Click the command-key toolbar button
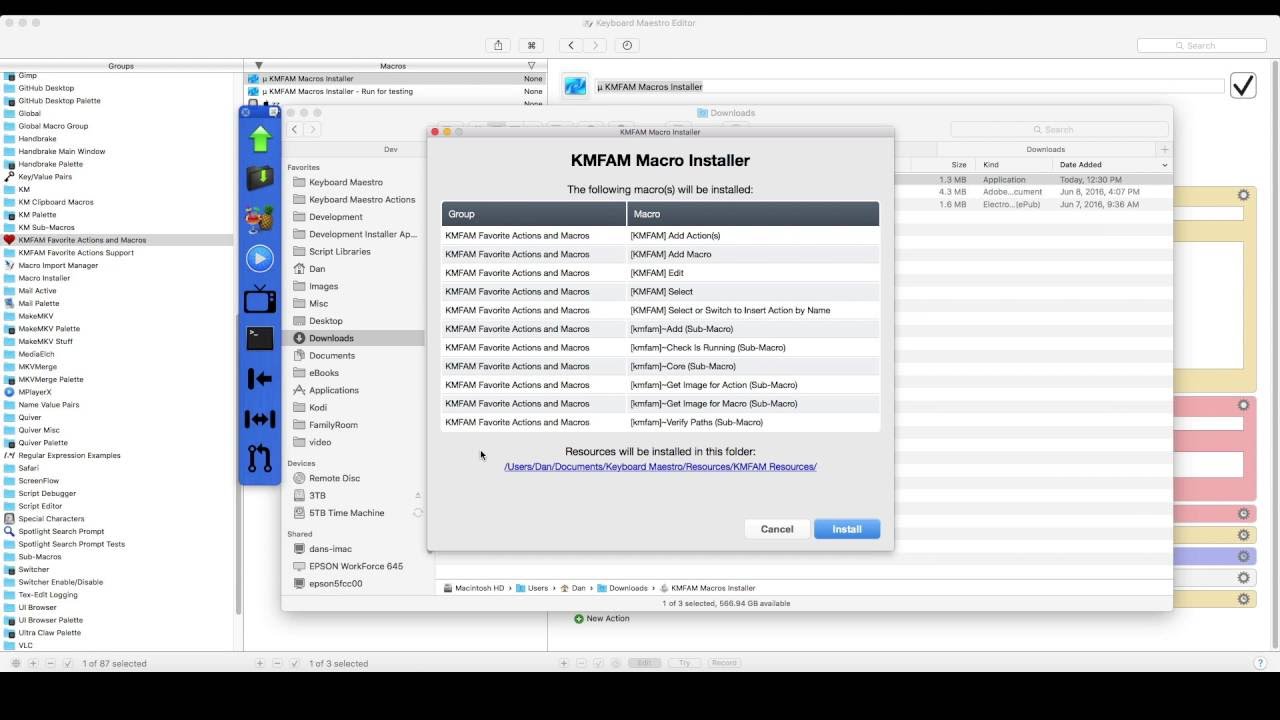 click(532, 45)
